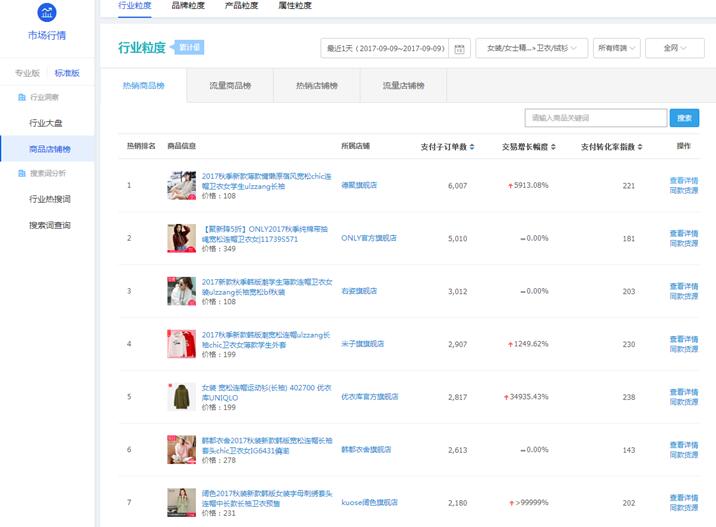Viewport: 716px width, 527px height.
Task: Open the 韩都衣舍2017 product title priced 278
Action: (x=267, y=445)
